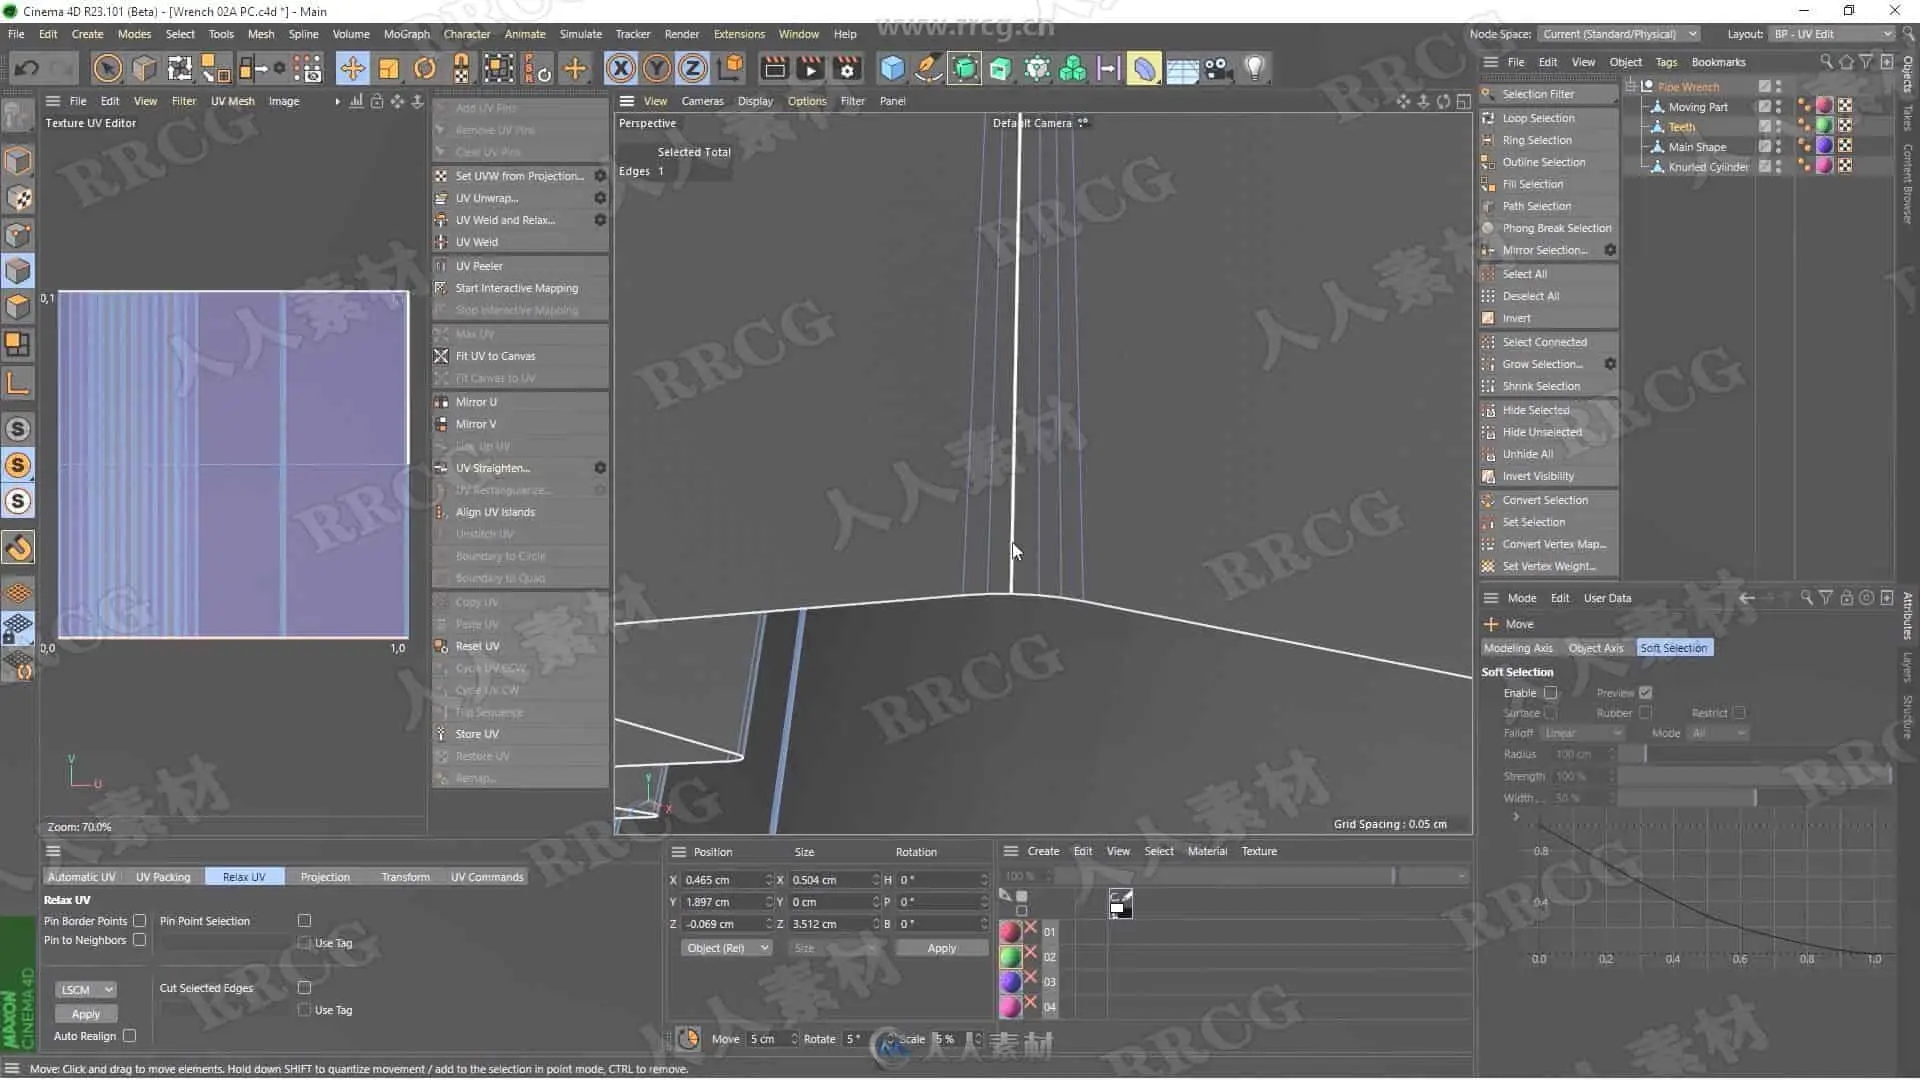Click the light bulb icon in toolbar

(x=1254, y=68)
